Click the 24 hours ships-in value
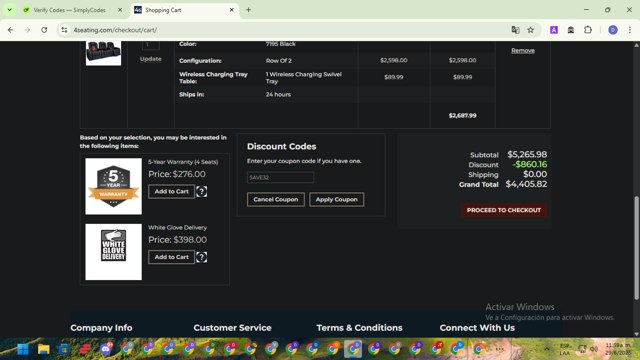Viewport: 640px width, 360px height. tap(278, 94)
